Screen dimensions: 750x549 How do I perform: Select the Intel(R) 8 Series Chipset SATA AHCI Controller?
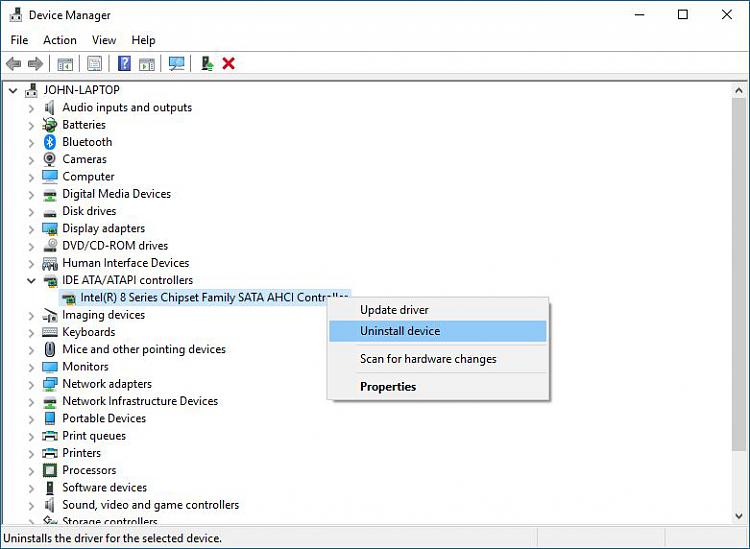pos(205,297)
